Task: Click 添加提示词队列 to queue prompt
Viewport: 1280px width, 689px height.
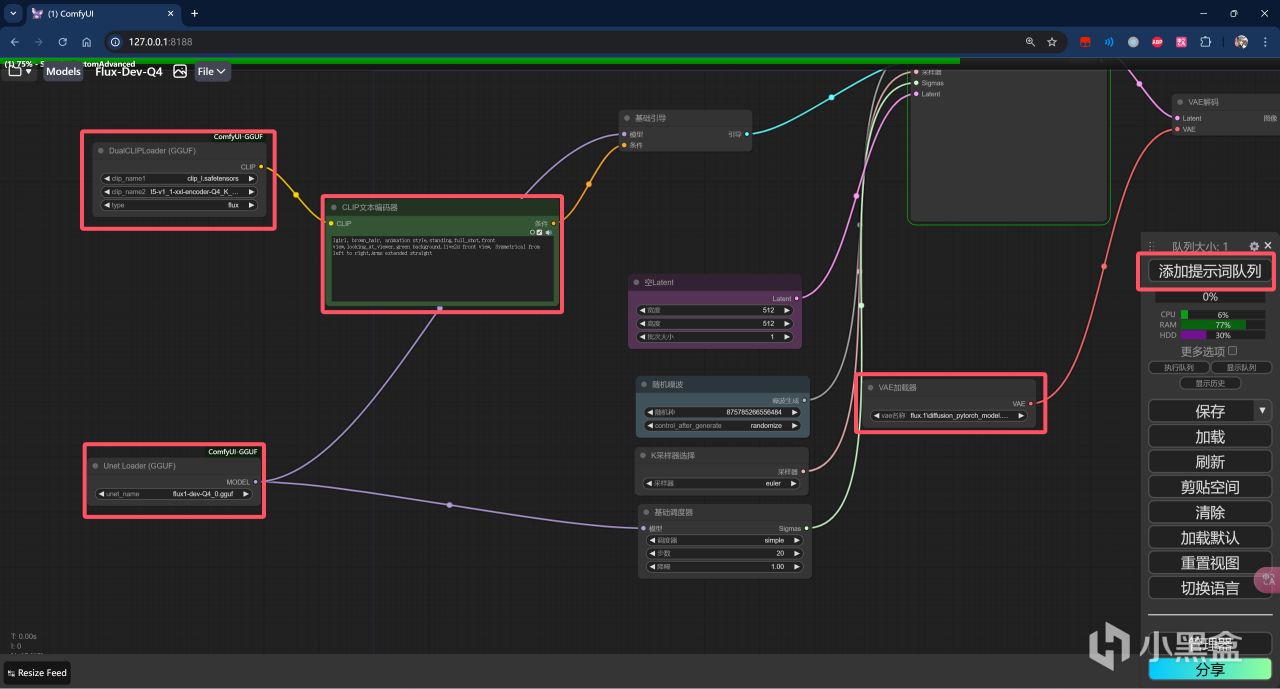Action: (x=1209, y=271)
